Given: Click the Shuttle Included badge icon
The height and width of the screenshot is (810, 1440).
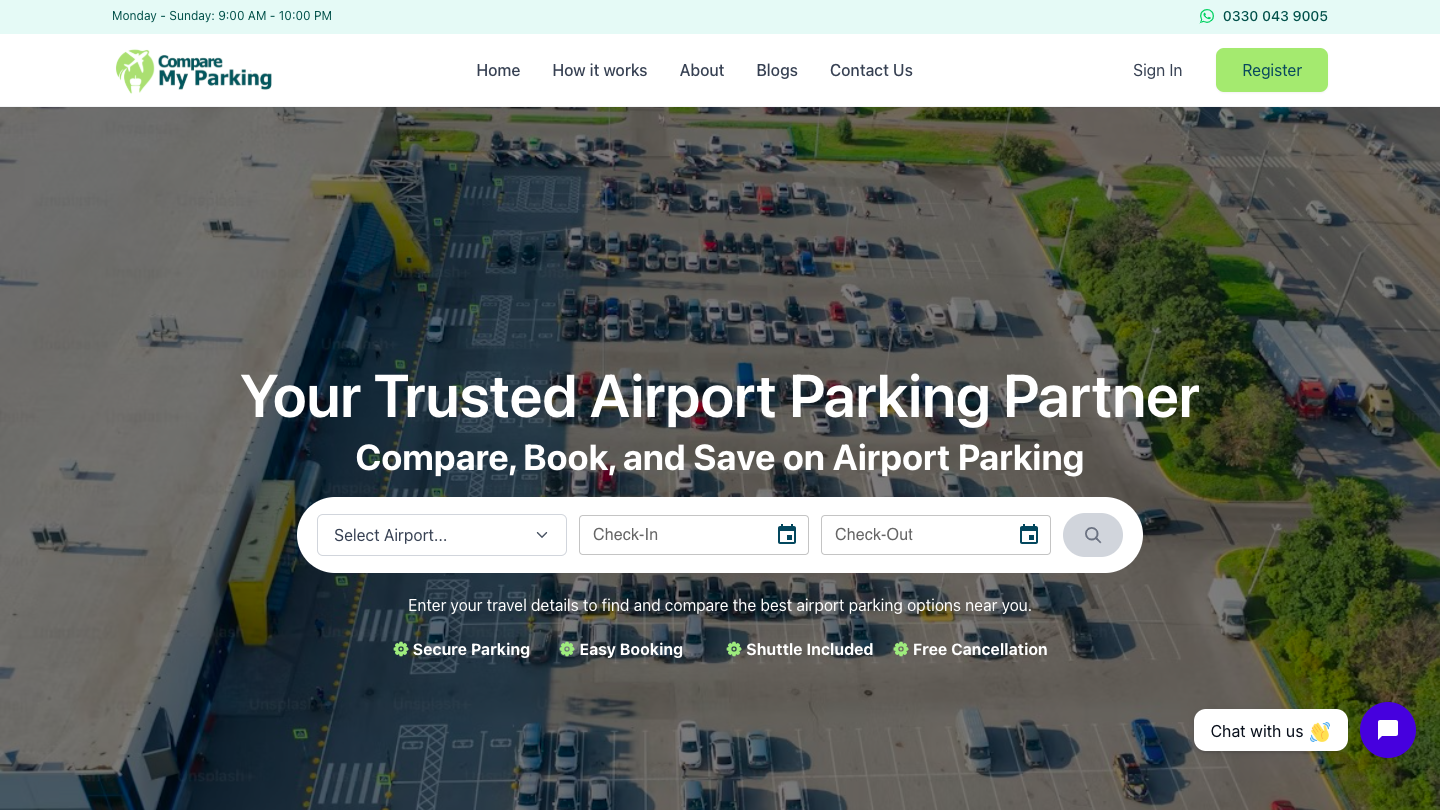Looking at the screenshot, I should tap(734, 649).
